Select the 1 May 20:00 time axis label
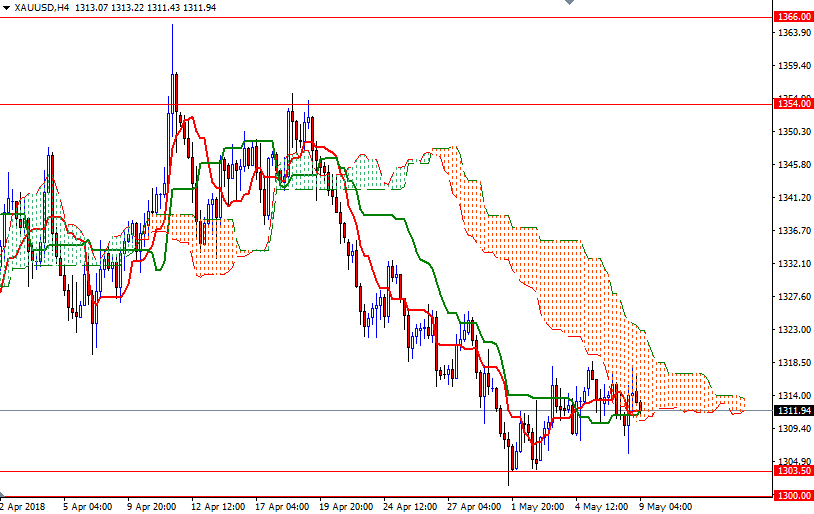The image size is (814, 514). point(537,507)
